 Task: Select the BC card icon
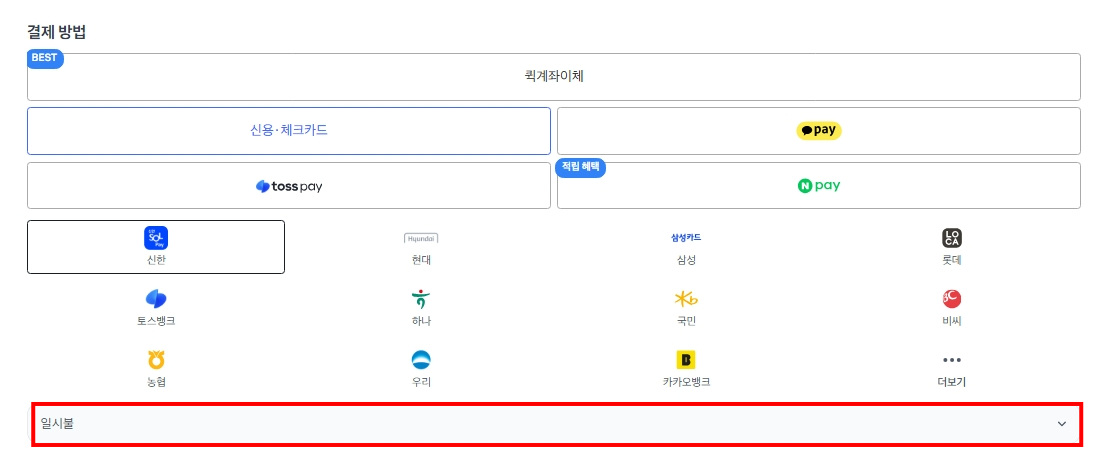952,299
